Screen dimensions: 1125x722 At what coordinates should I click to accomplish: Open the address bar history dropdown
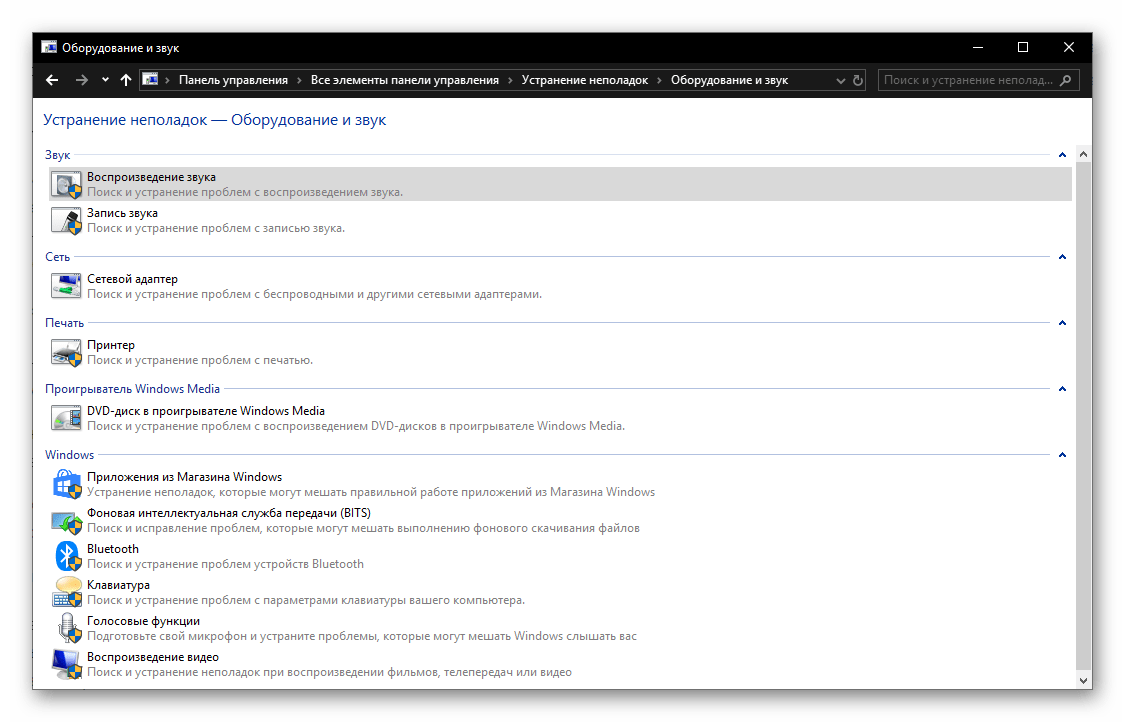coord(838,80)
